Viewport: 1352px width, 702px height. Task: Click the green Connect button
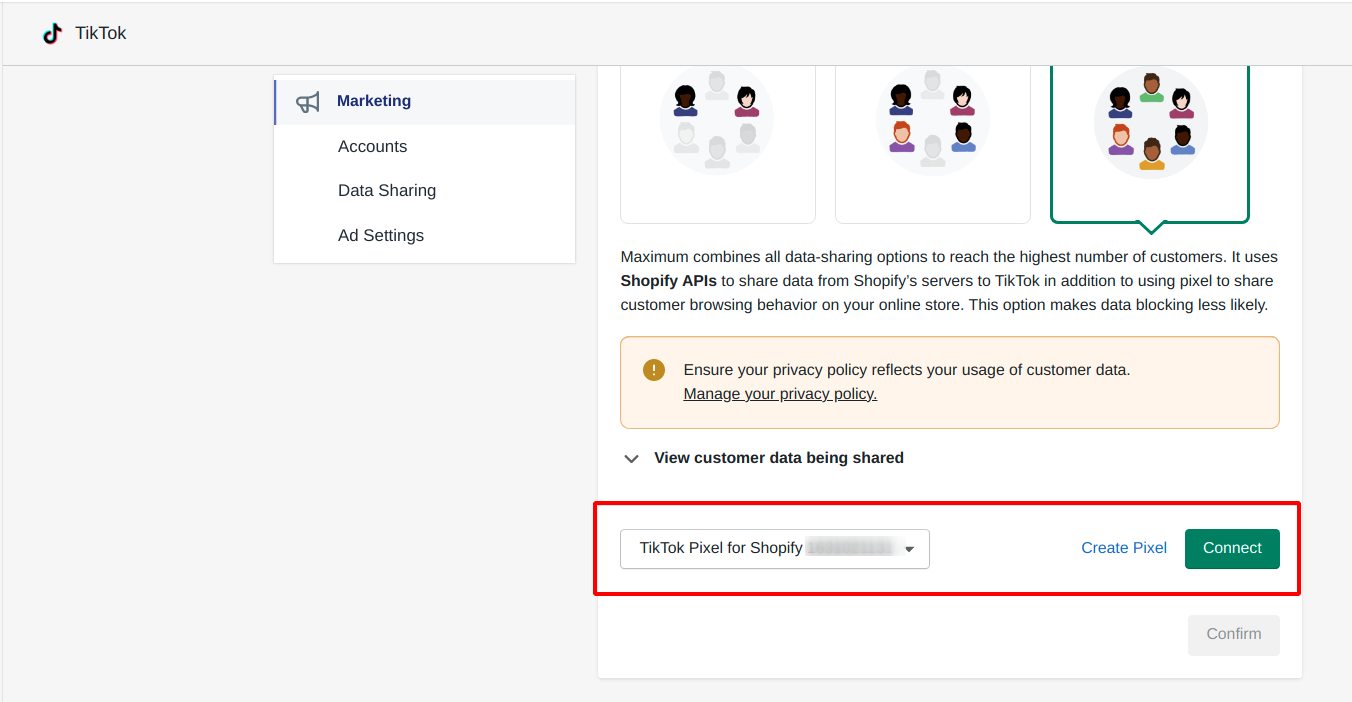1232,549
